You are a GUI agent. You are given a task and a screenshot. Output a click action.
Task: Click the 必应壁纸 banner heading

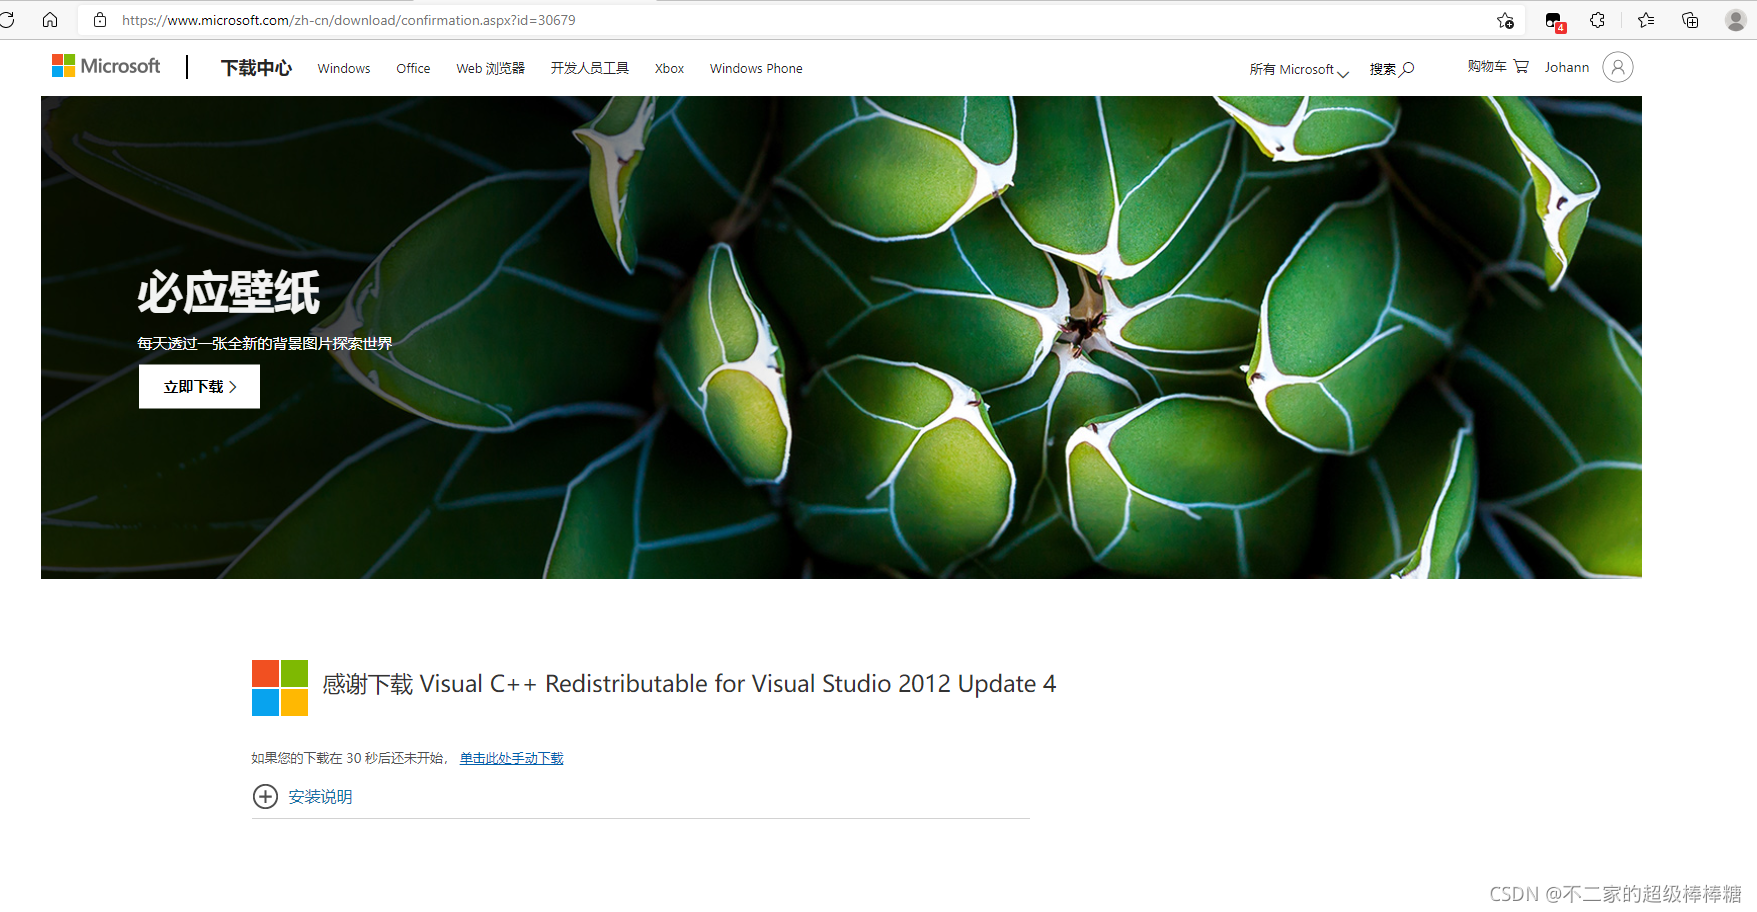(x=229, y=293)
